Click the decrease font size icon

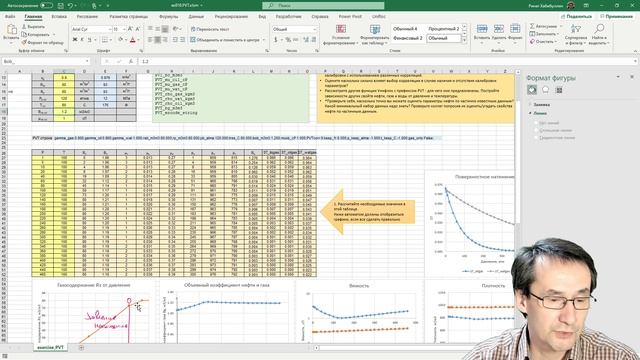click(138, 29)
